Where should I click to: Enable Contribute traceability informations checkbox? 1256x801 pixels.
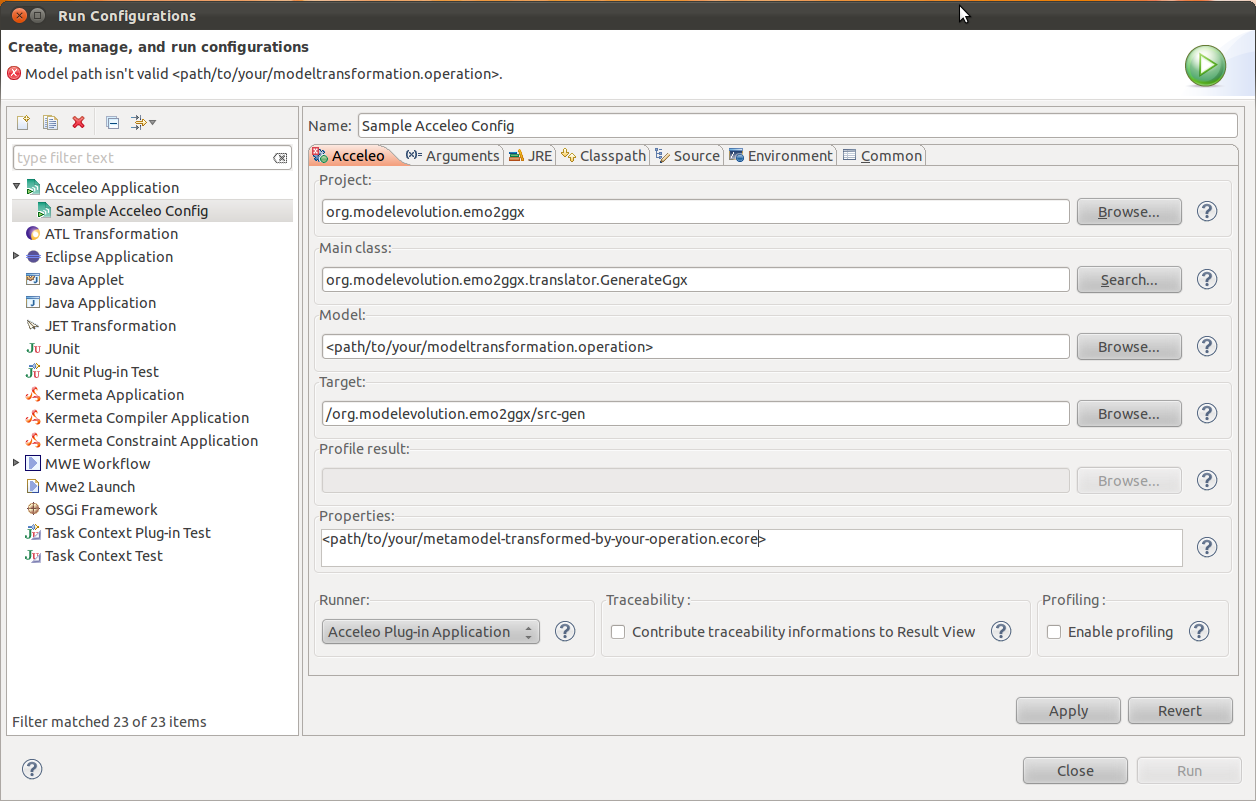(618, 632)
